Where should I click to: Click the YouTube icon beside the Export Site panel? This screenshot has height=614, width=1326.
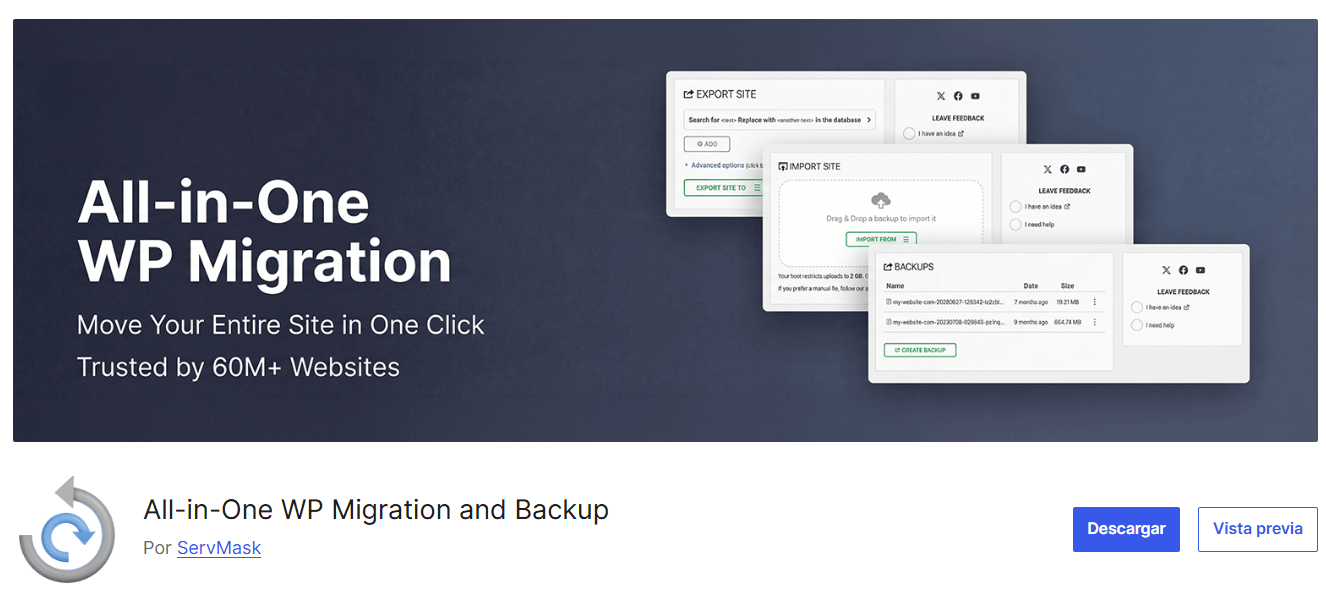click(975, 96)
